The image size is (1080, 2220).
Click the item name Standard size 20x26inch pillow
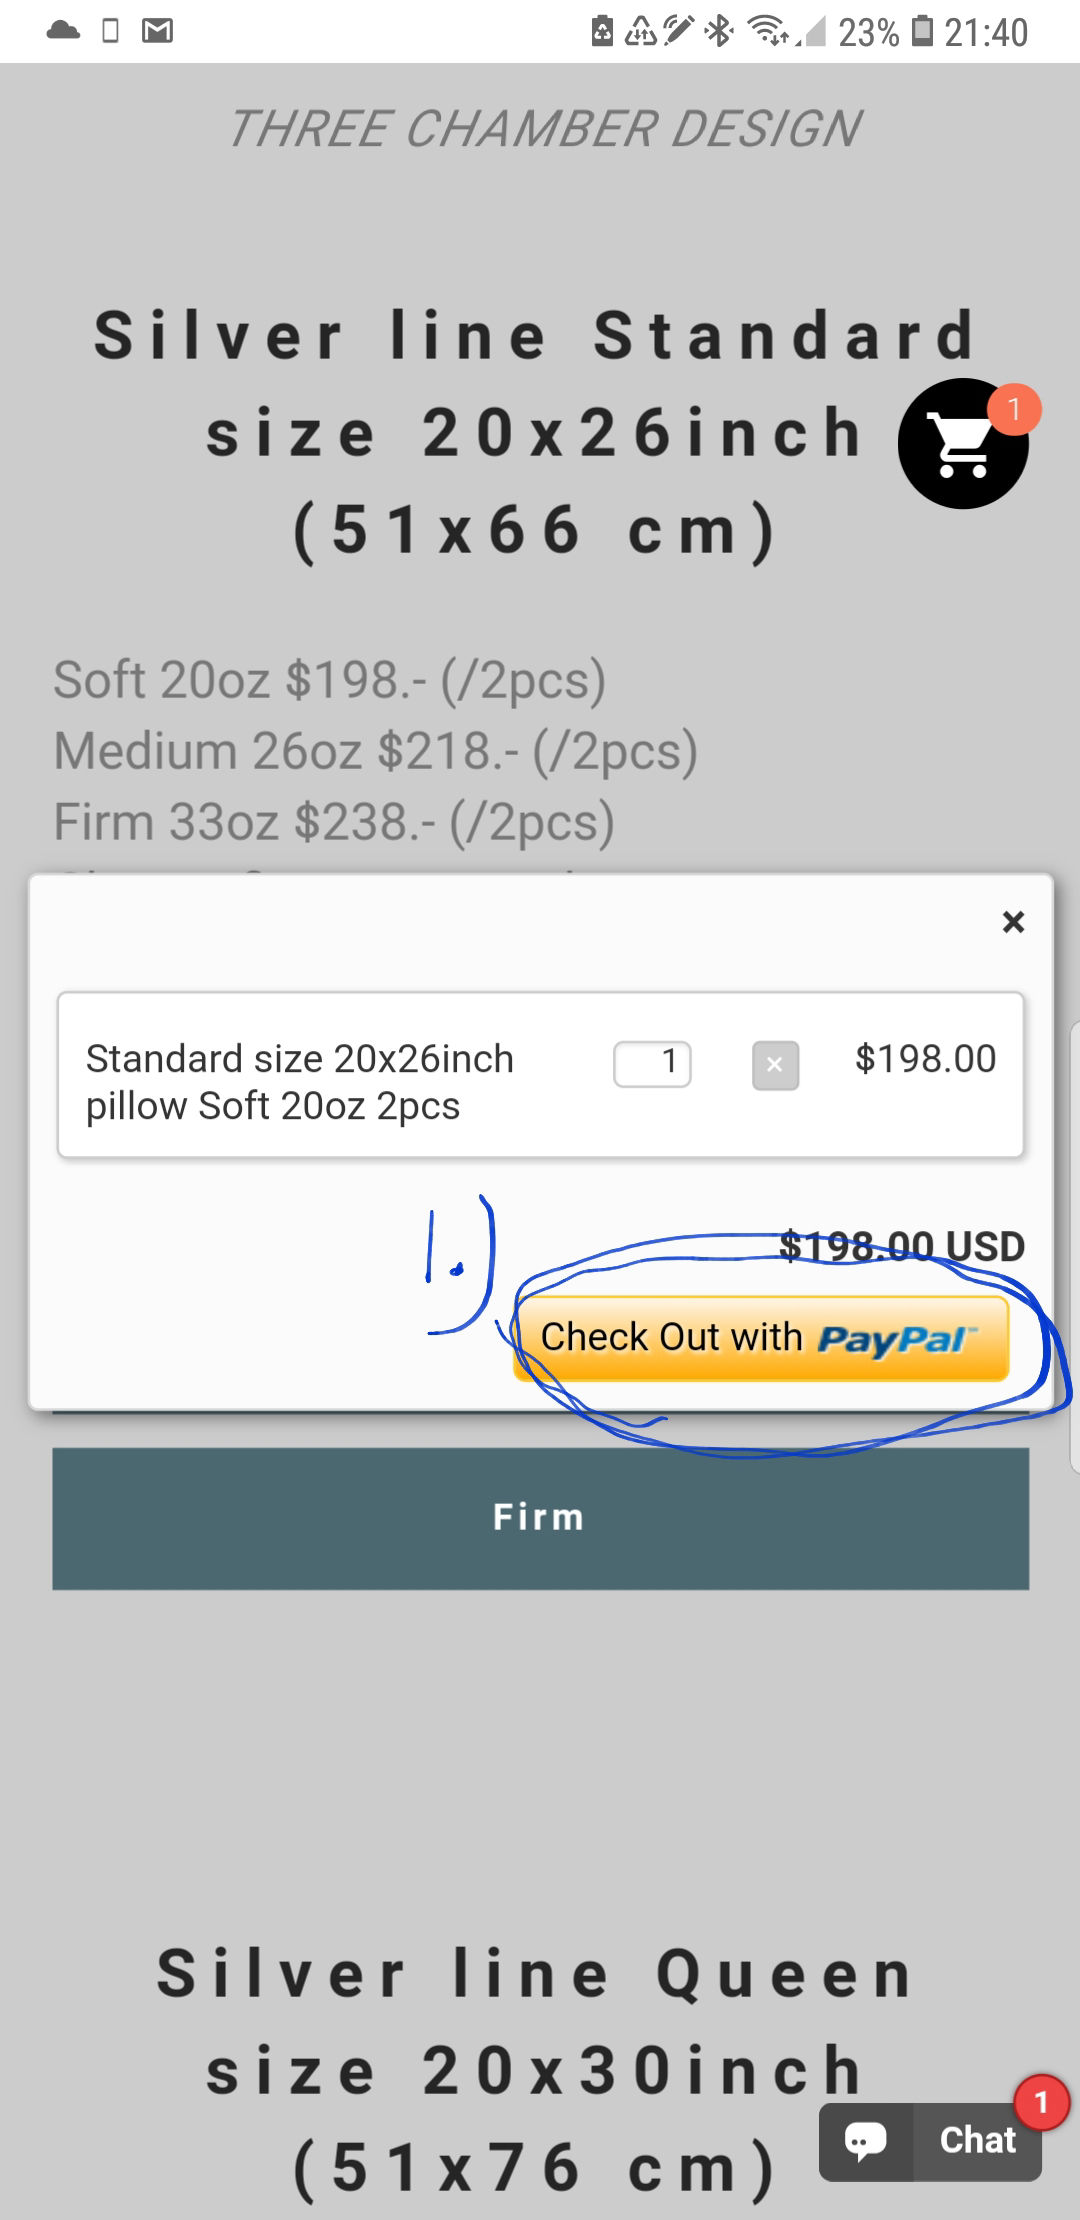(x=300, y=1080)
